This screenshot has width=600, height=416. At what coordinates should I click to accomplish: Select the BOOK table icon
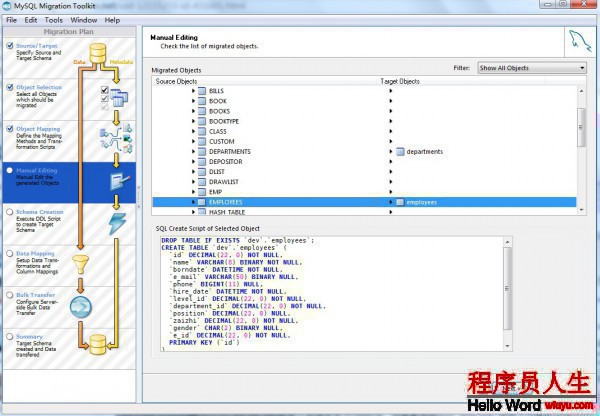click(x=202, y=101)
